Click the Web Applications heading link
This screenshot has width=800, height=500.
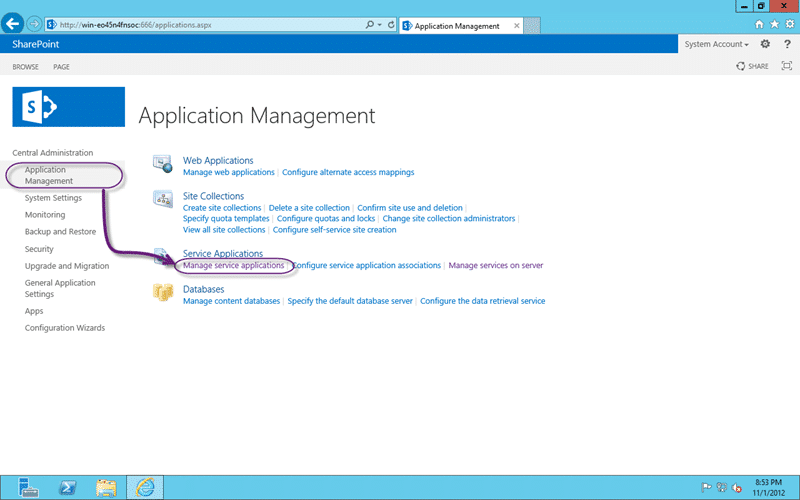point(218,160)
